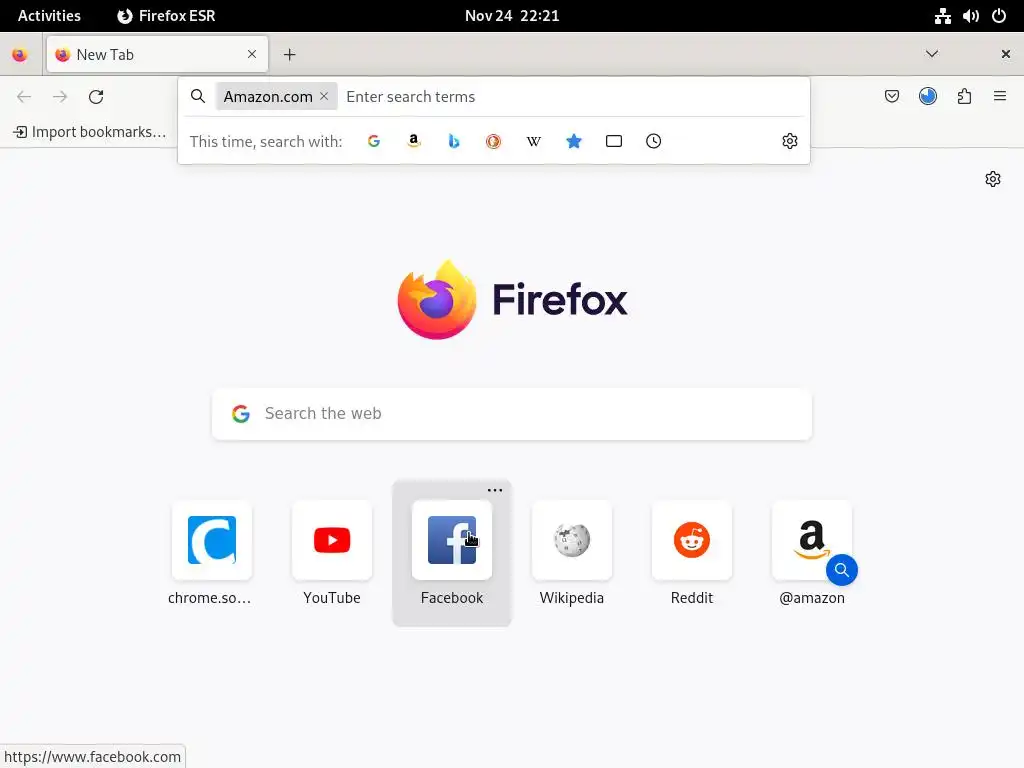The image size is (1024, 768).
Task: Open the application hamburger menu
Action: pos(1000,97)
